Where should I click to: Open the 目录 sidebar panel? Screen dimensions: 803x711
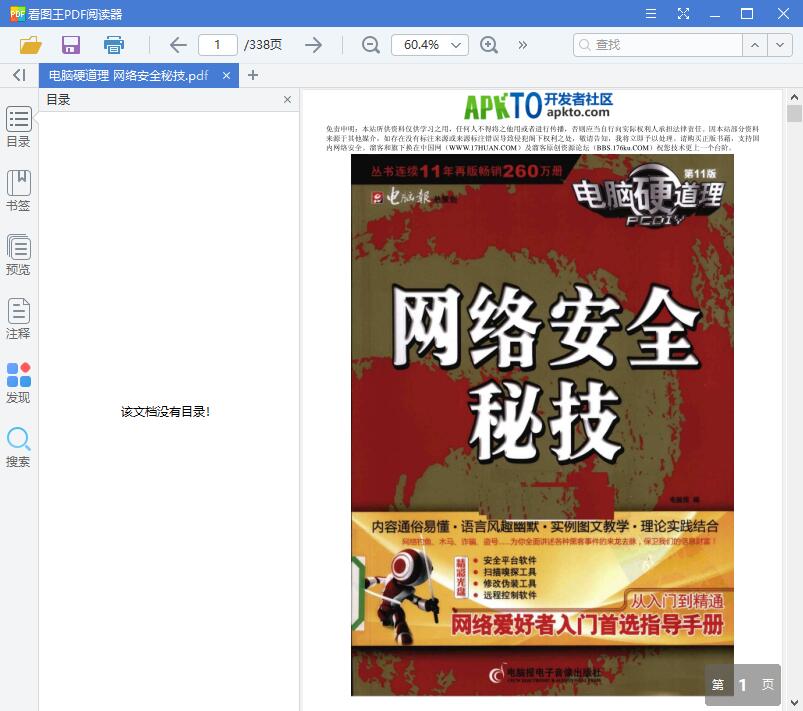tap(18, 127)
